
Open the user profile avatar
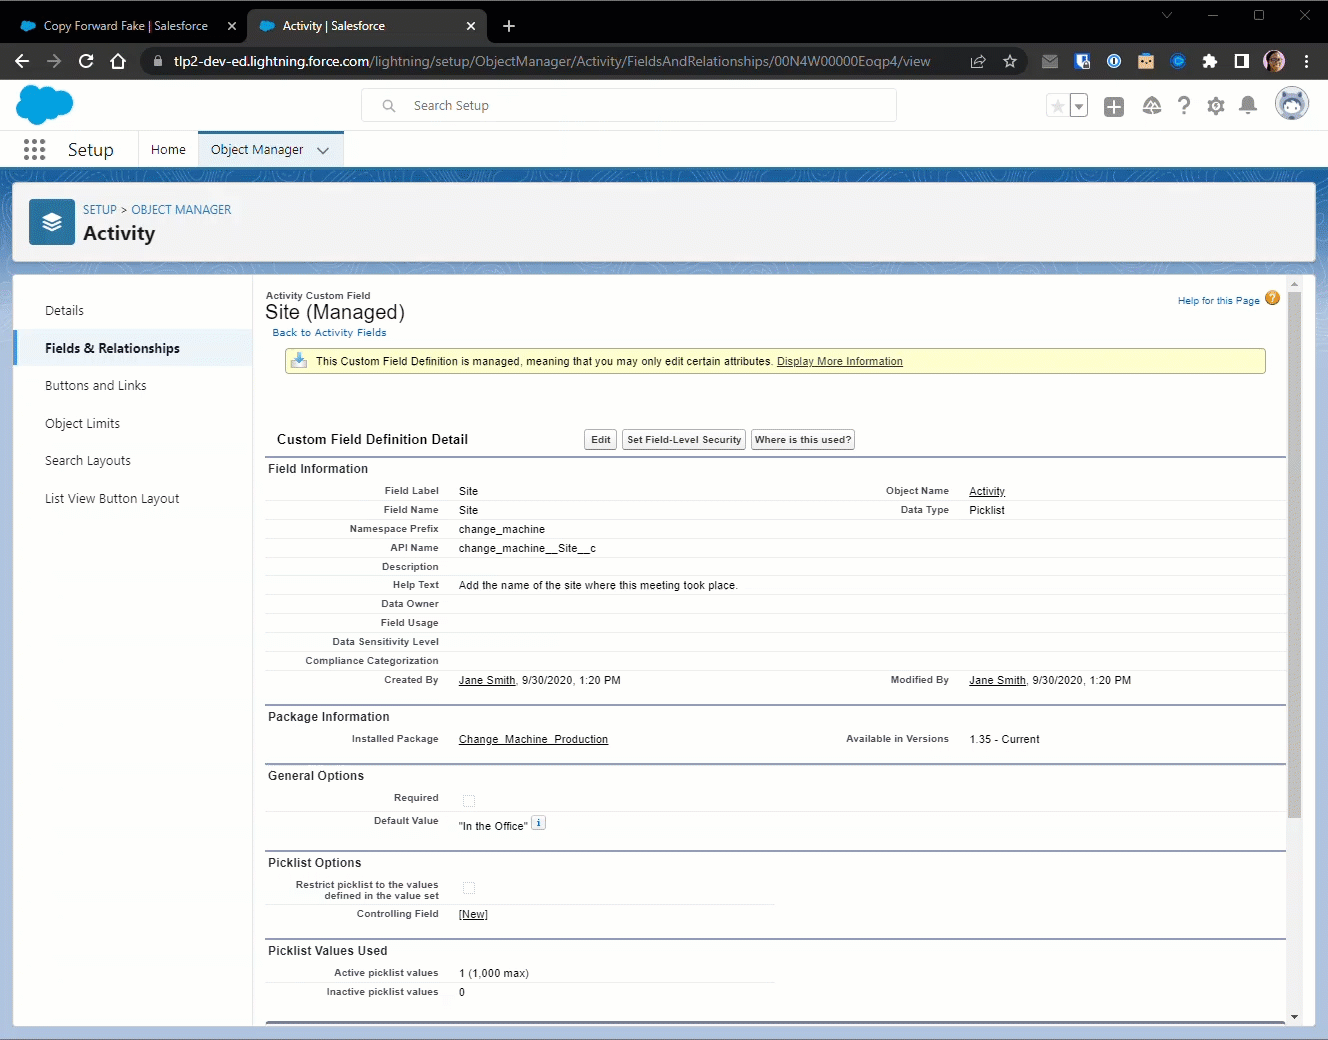[x=1292, y=103]
